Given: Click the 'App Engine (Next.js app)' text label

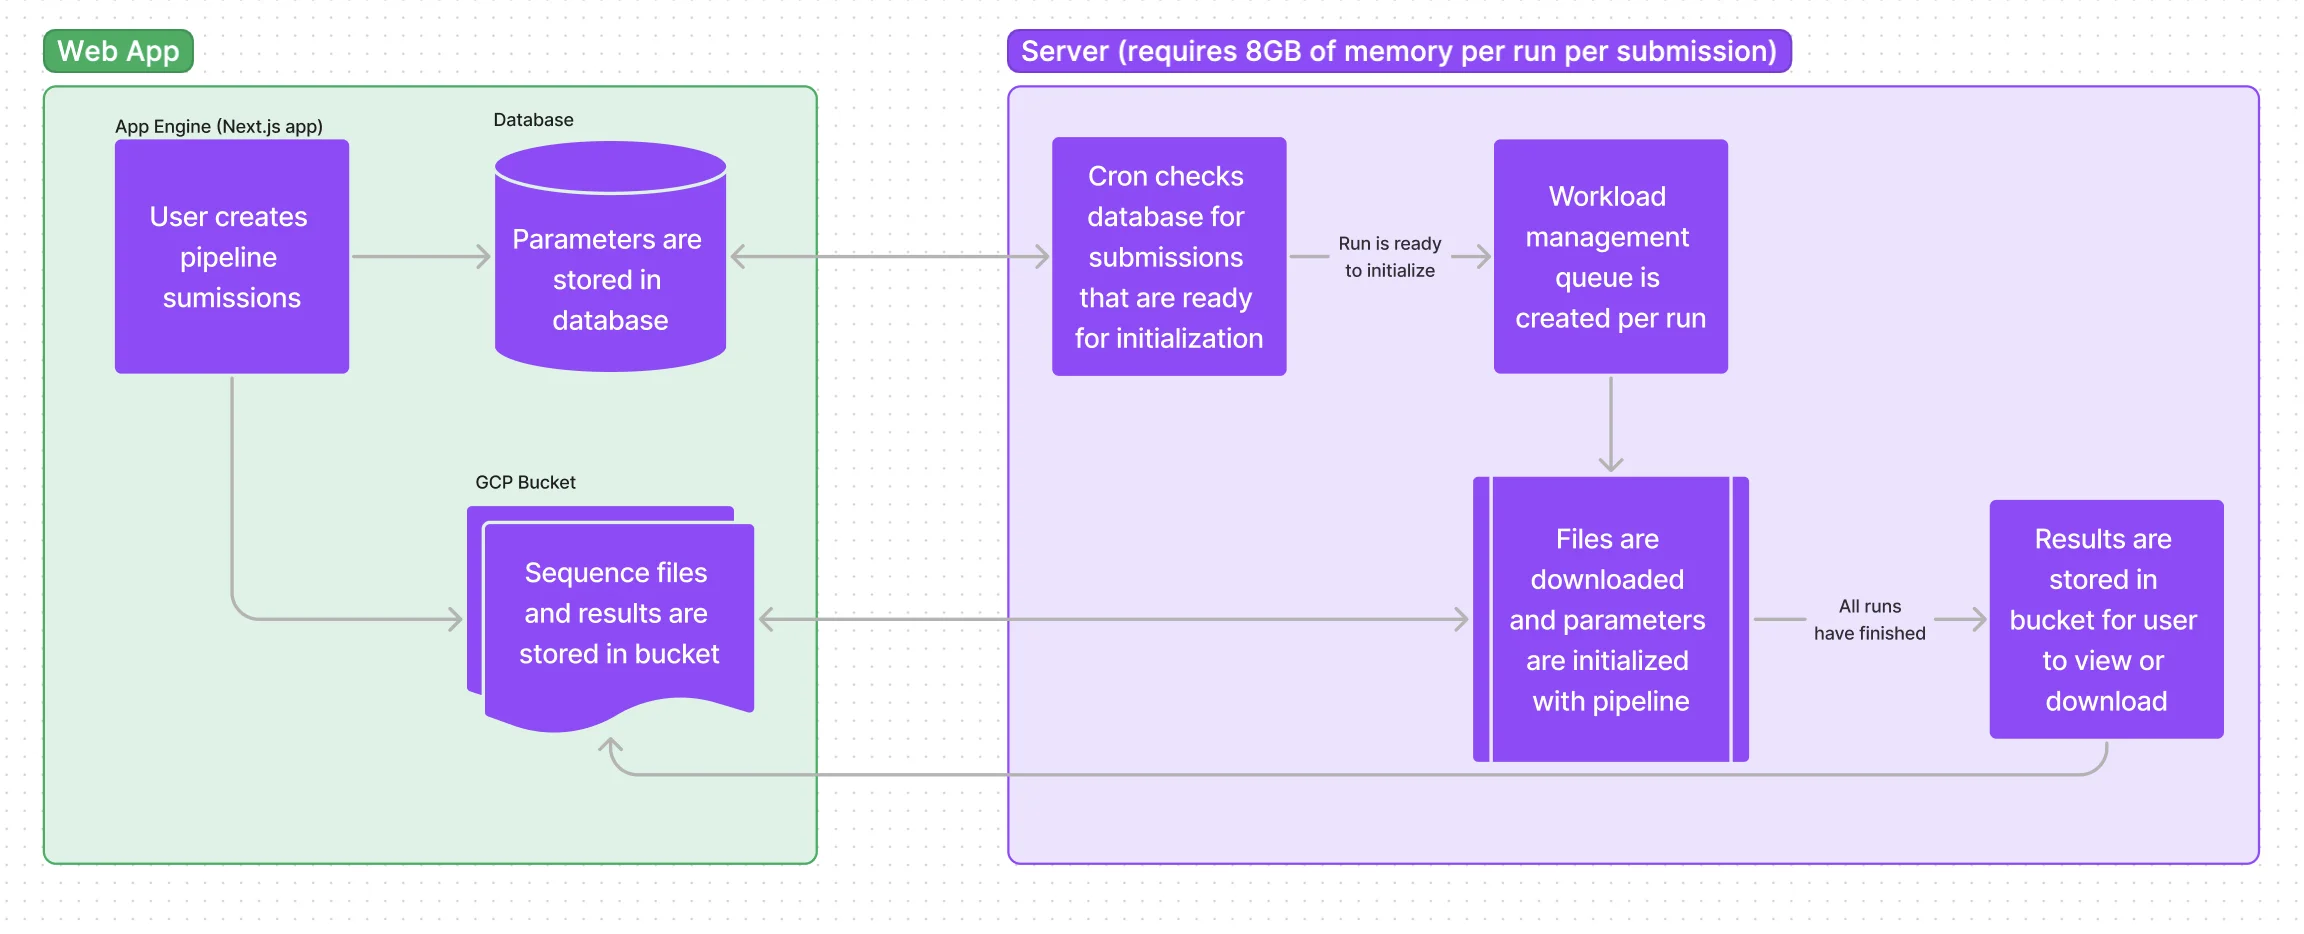Looking at the screenshot, I should [x=218, y=126].
